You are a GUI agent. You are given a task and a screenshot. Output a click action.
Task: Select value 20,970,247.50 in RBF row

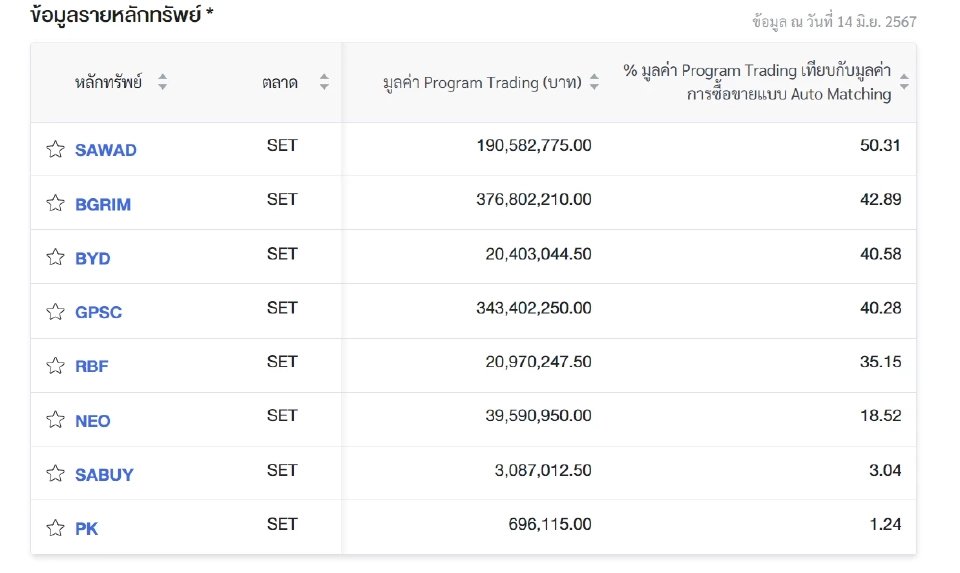[x=538, y=362]
